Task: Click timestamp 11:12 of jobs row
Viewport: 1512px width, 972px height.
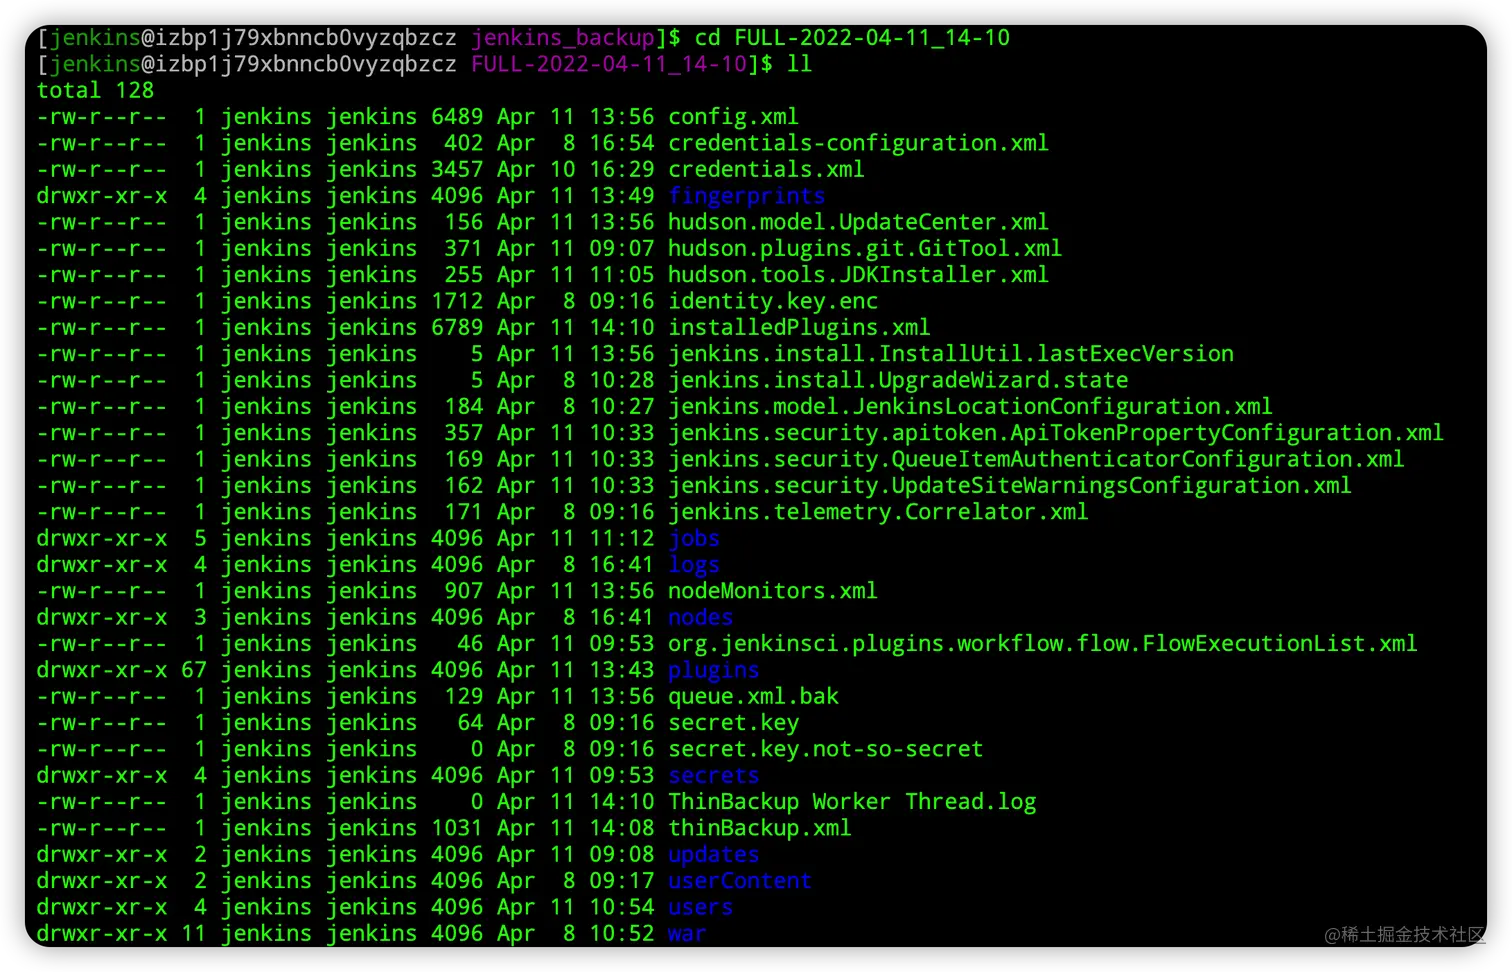Action: tap(622, 538)
